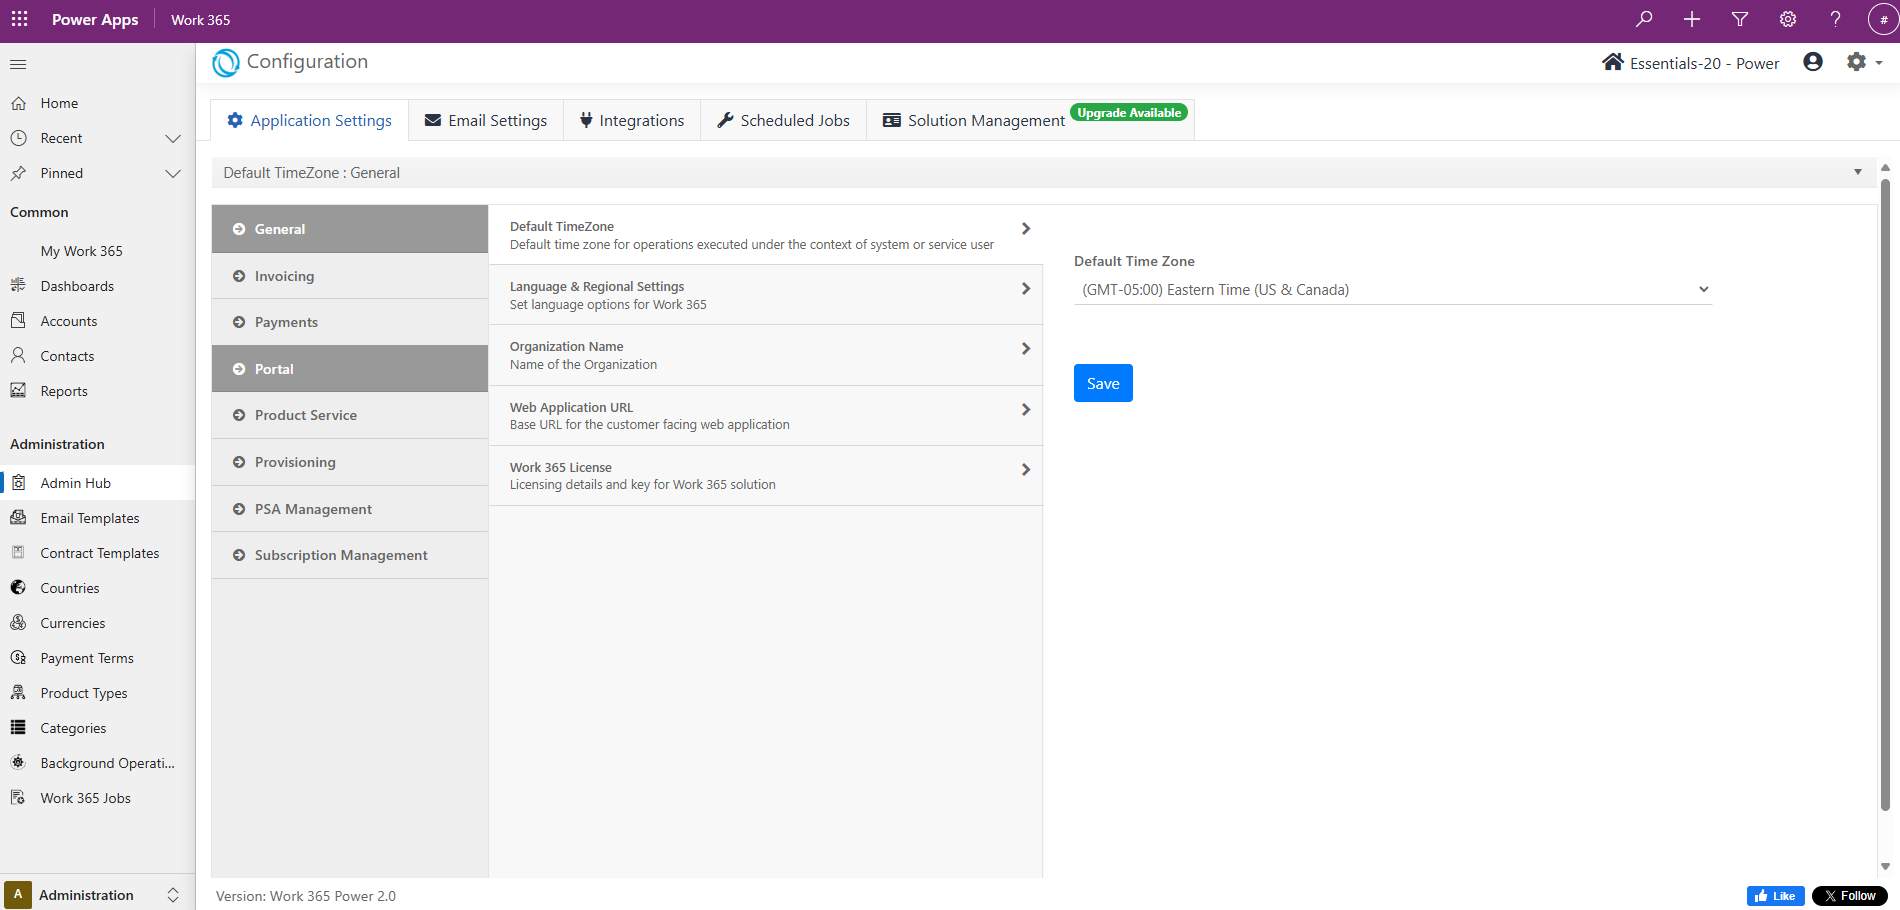Expand the Web Application URL row
1900x910 pixels.
(x=766, y=416)
